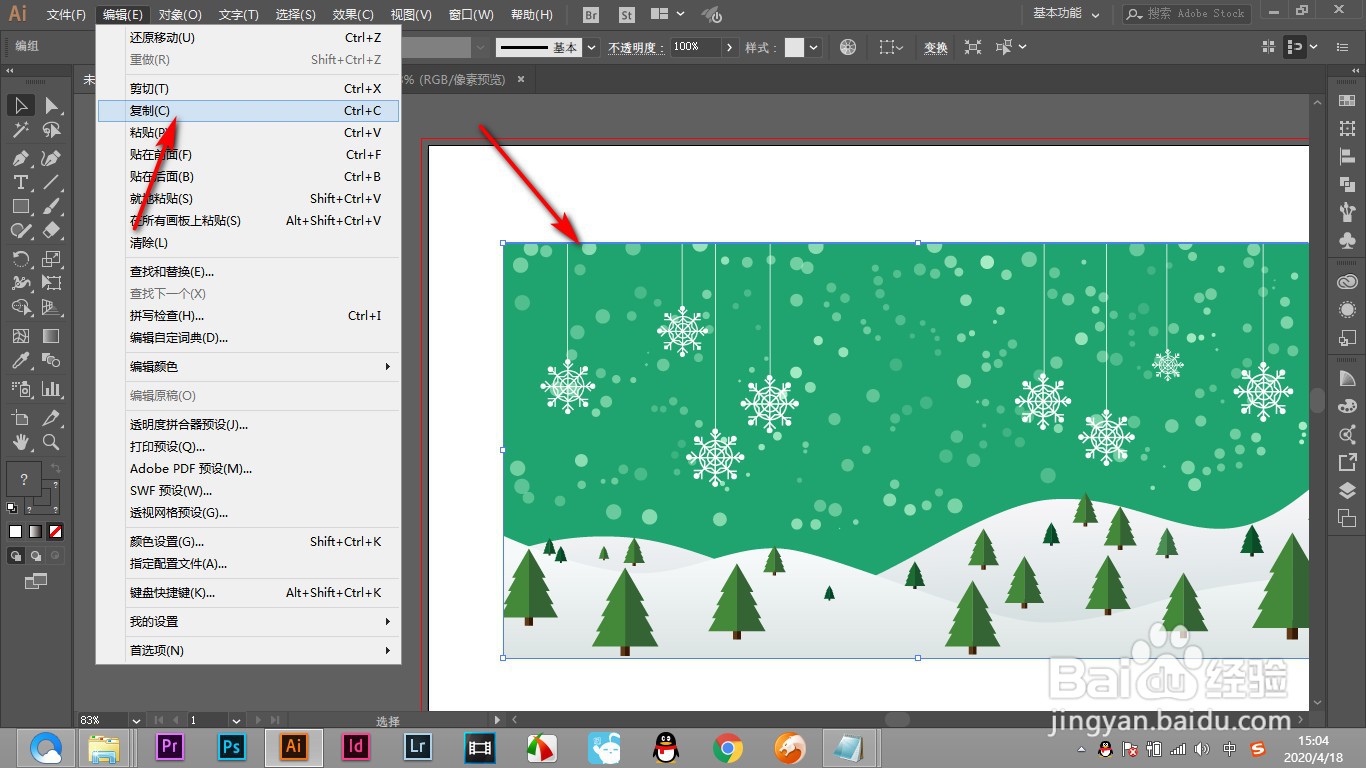1366x768 pixels.
Task: Set paint mode to Gradient
Action: coord(35,531)
